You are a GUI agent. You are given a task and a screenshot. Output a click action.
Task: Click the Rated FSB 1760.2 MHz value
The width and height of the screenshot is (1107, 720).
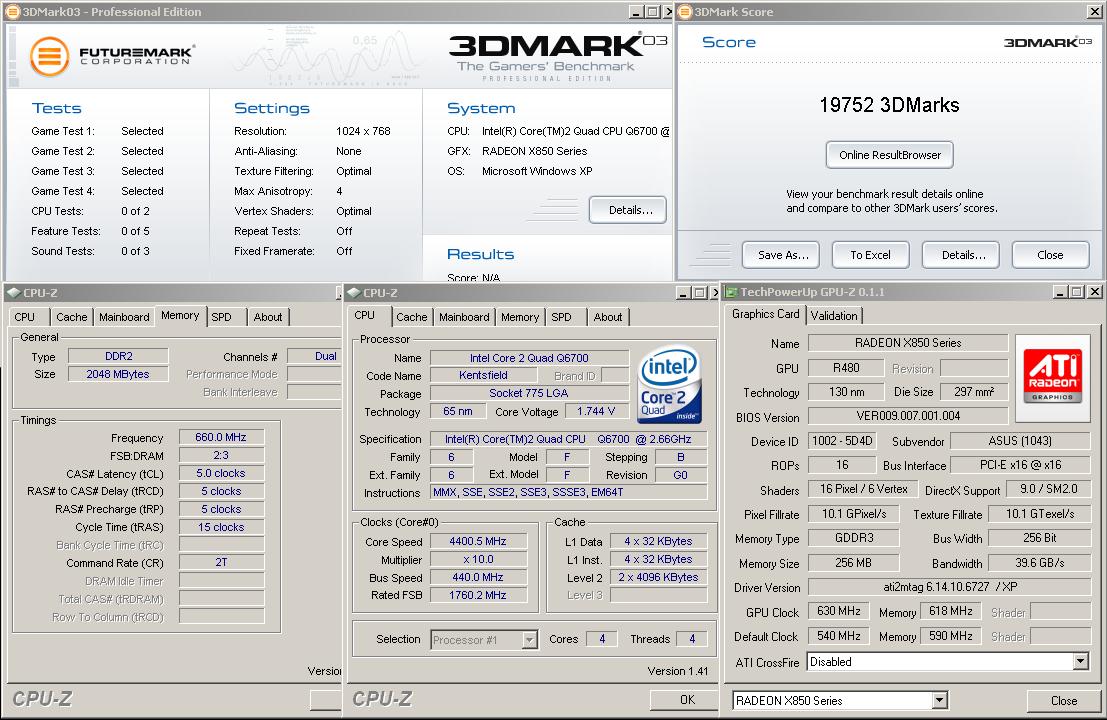pyautogui.click(x=478, y=595)
